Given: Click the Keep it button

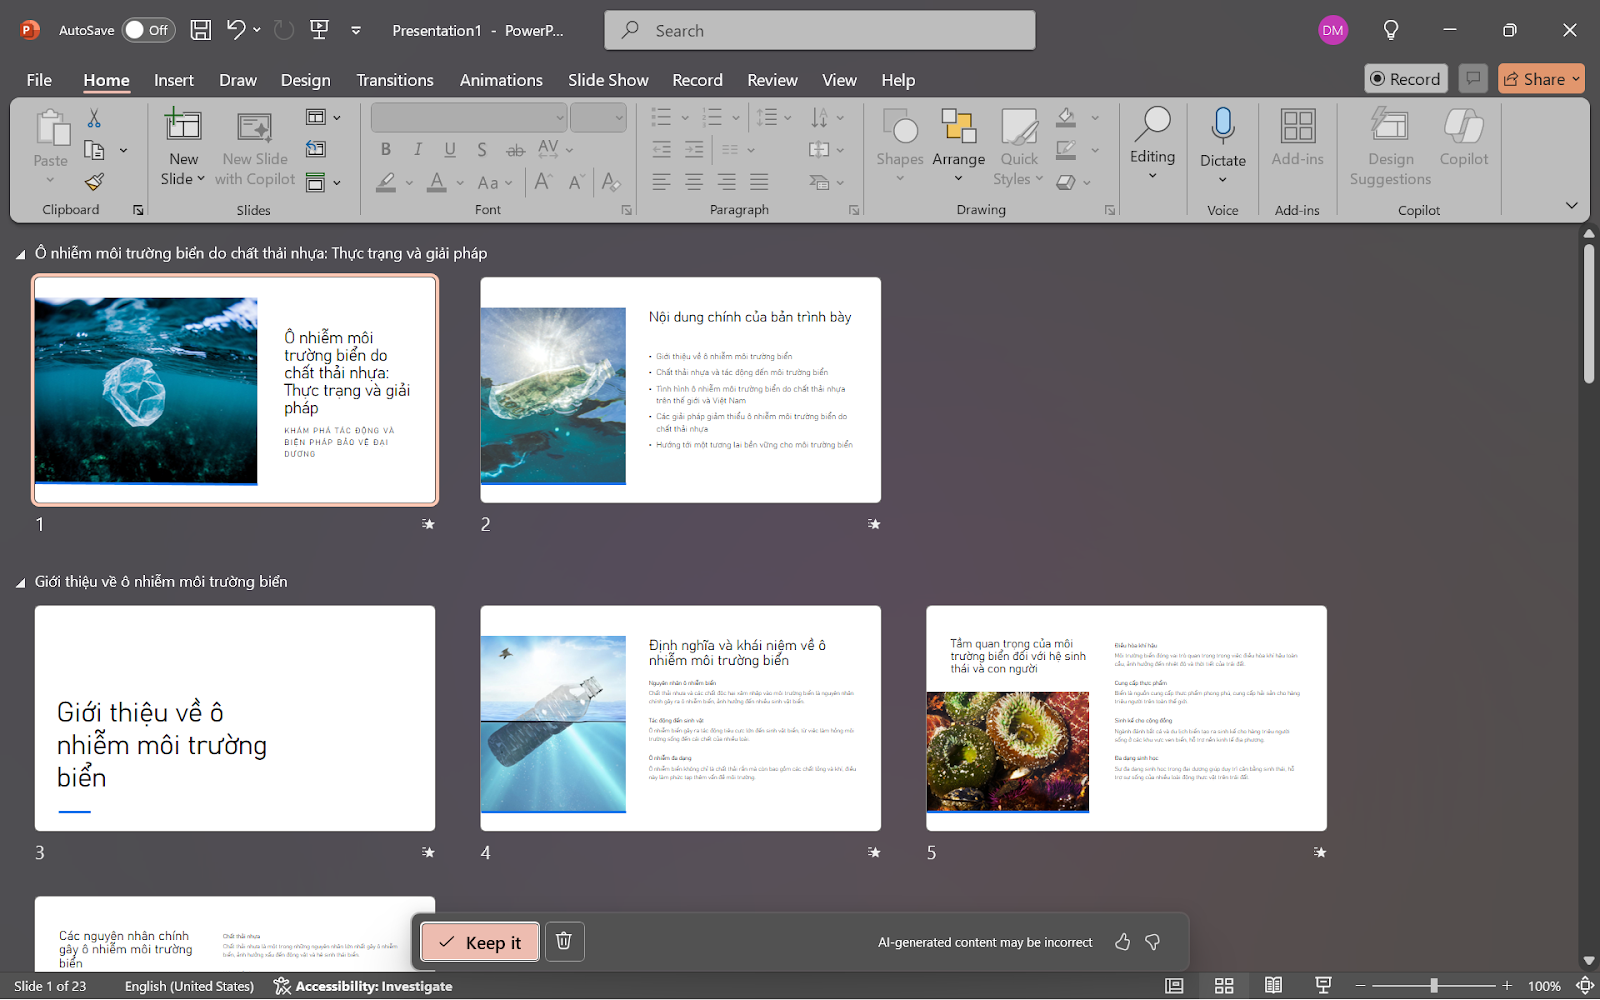Looking at the screenshot, I should point(480,942).
